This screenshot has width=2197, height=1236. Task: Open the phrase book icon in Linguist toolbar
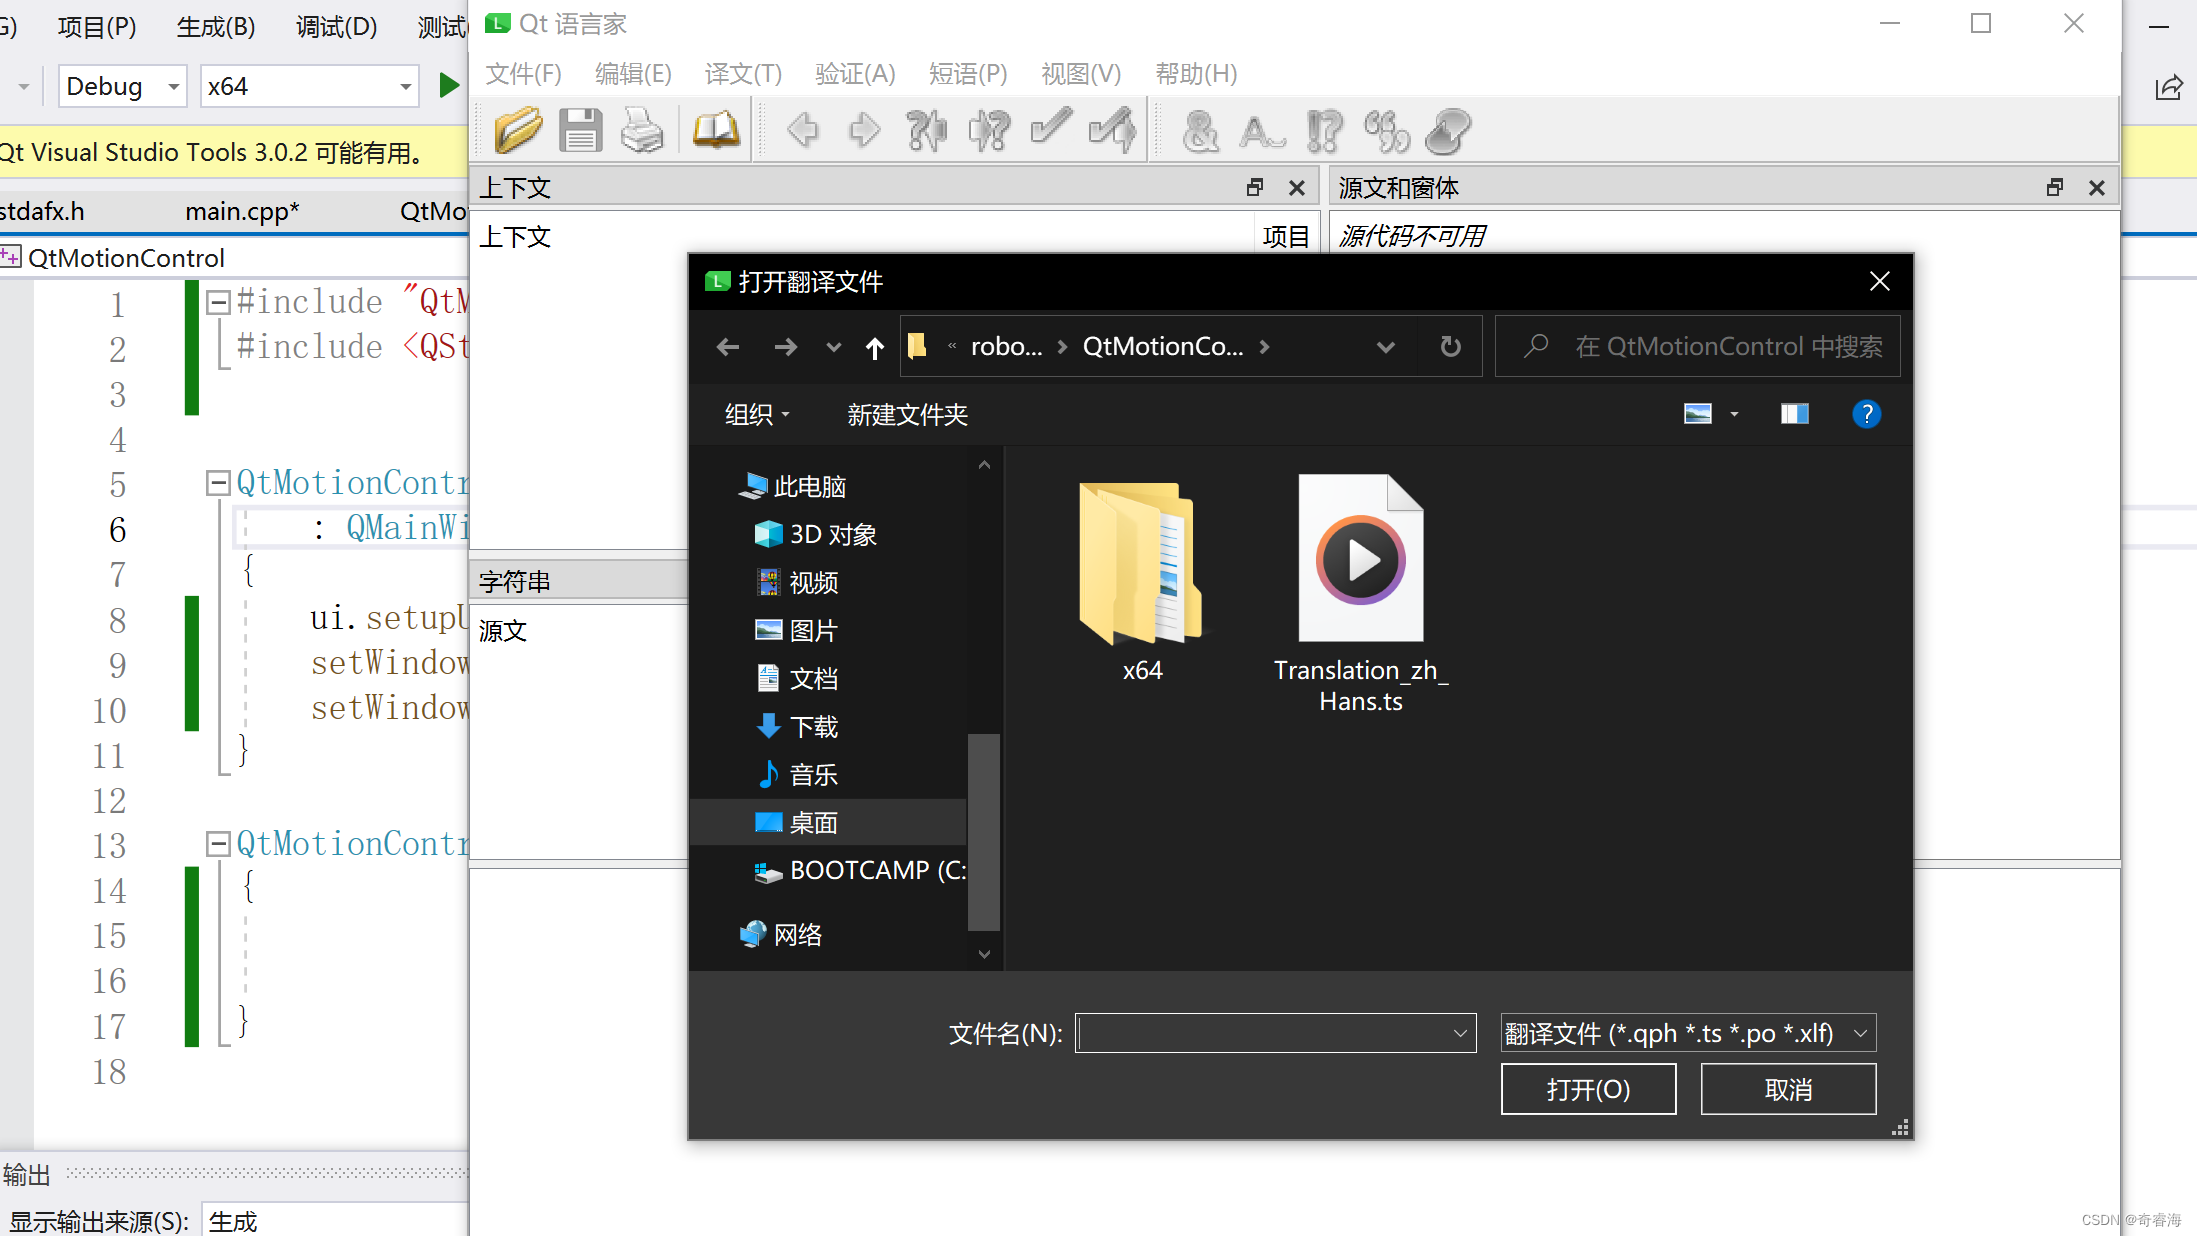point(716,130)
